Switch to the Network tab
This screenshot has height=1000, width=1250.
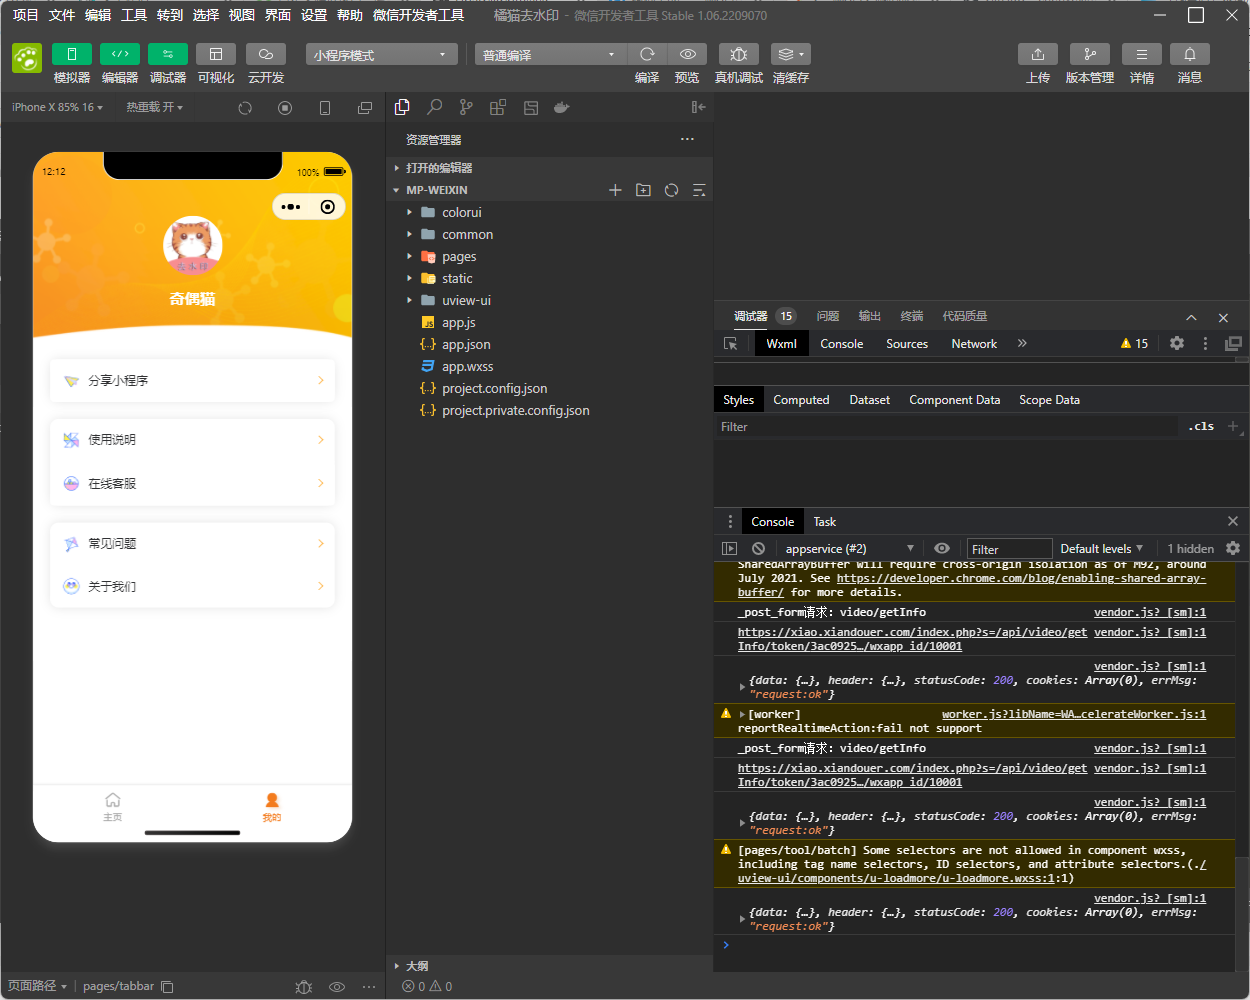[974, 343]
